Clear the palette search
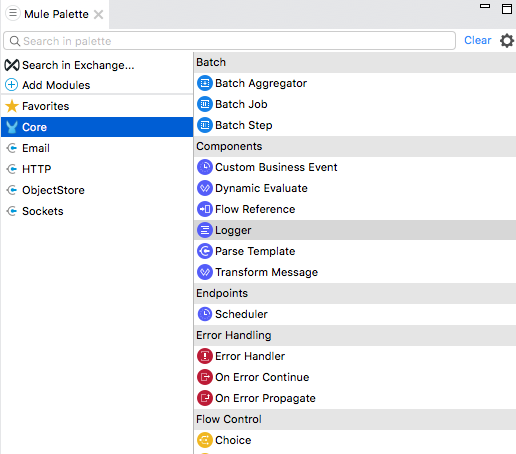Viewport: 516px width, 454px height. (477, 40)
